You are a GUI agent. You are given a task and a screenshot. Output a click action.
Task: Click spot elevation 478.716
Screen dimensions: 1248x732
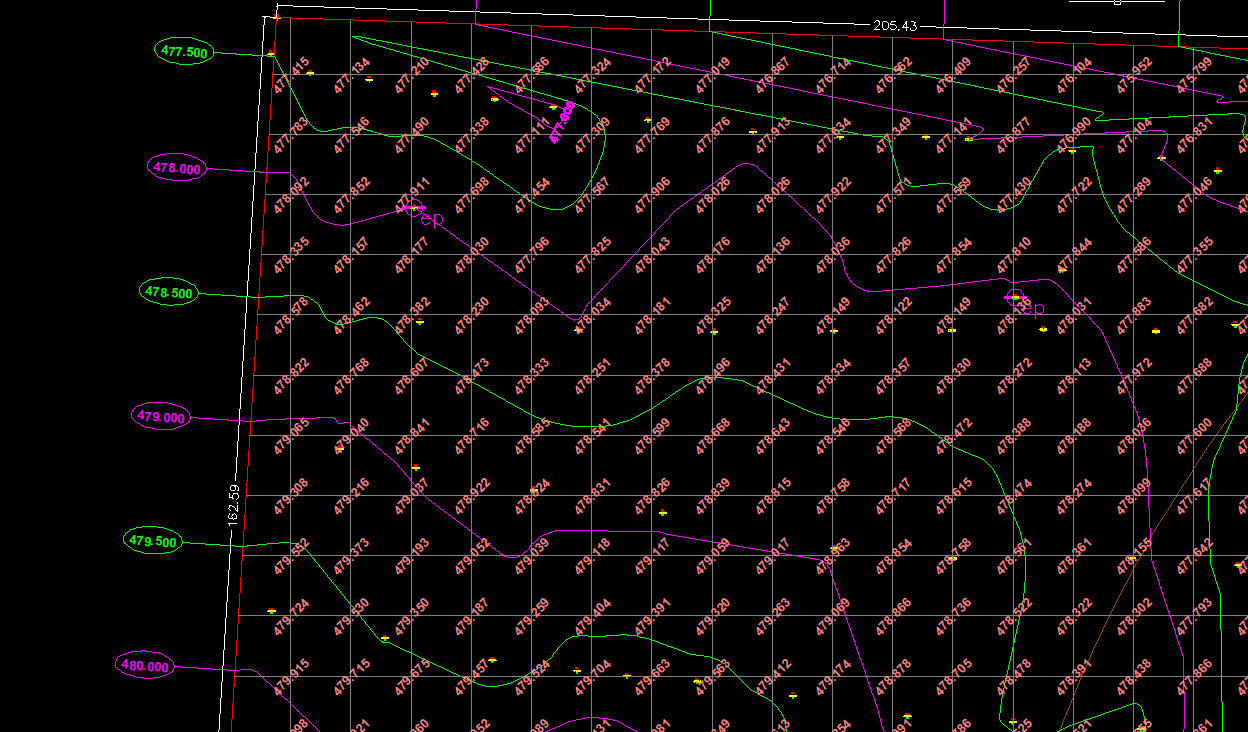point(472,437)
